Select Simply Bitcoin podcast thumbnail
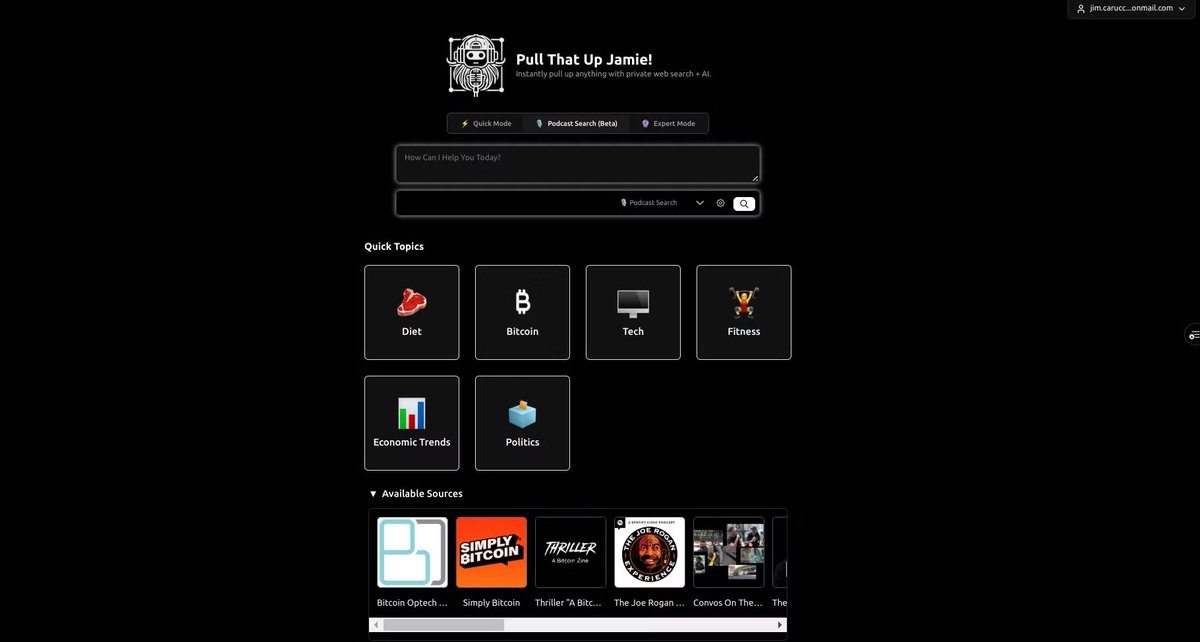This screenshot has width=1200, height=642. point(491,552)
